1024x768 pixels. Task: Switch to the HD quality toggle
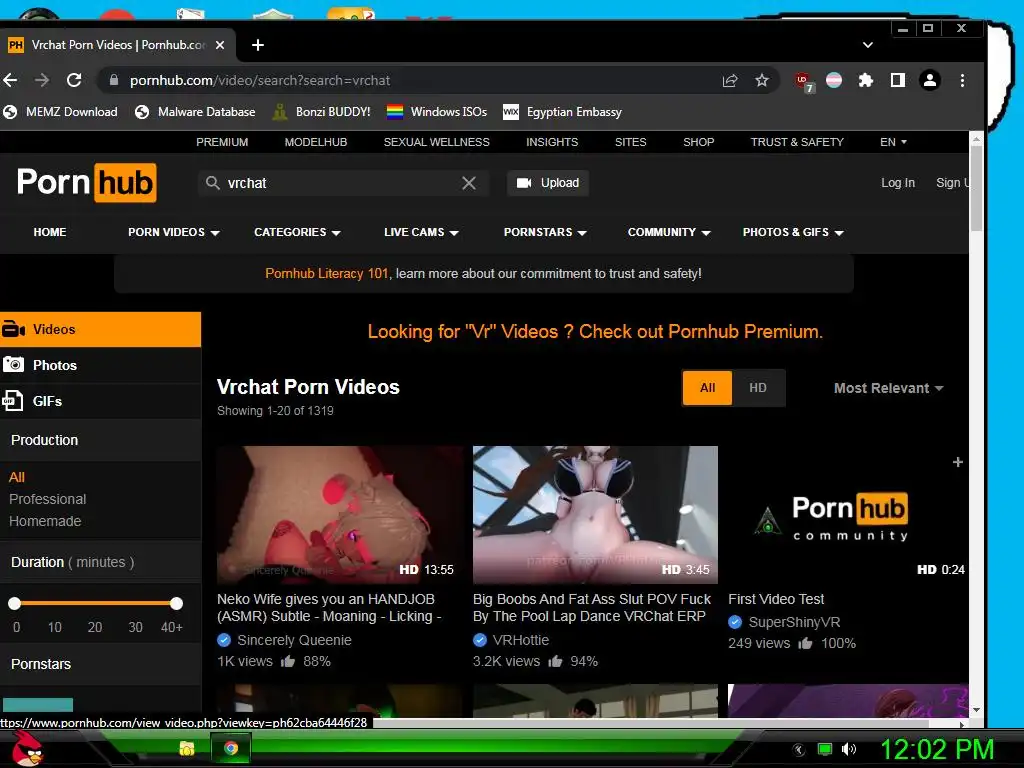[x=758, y=388]
